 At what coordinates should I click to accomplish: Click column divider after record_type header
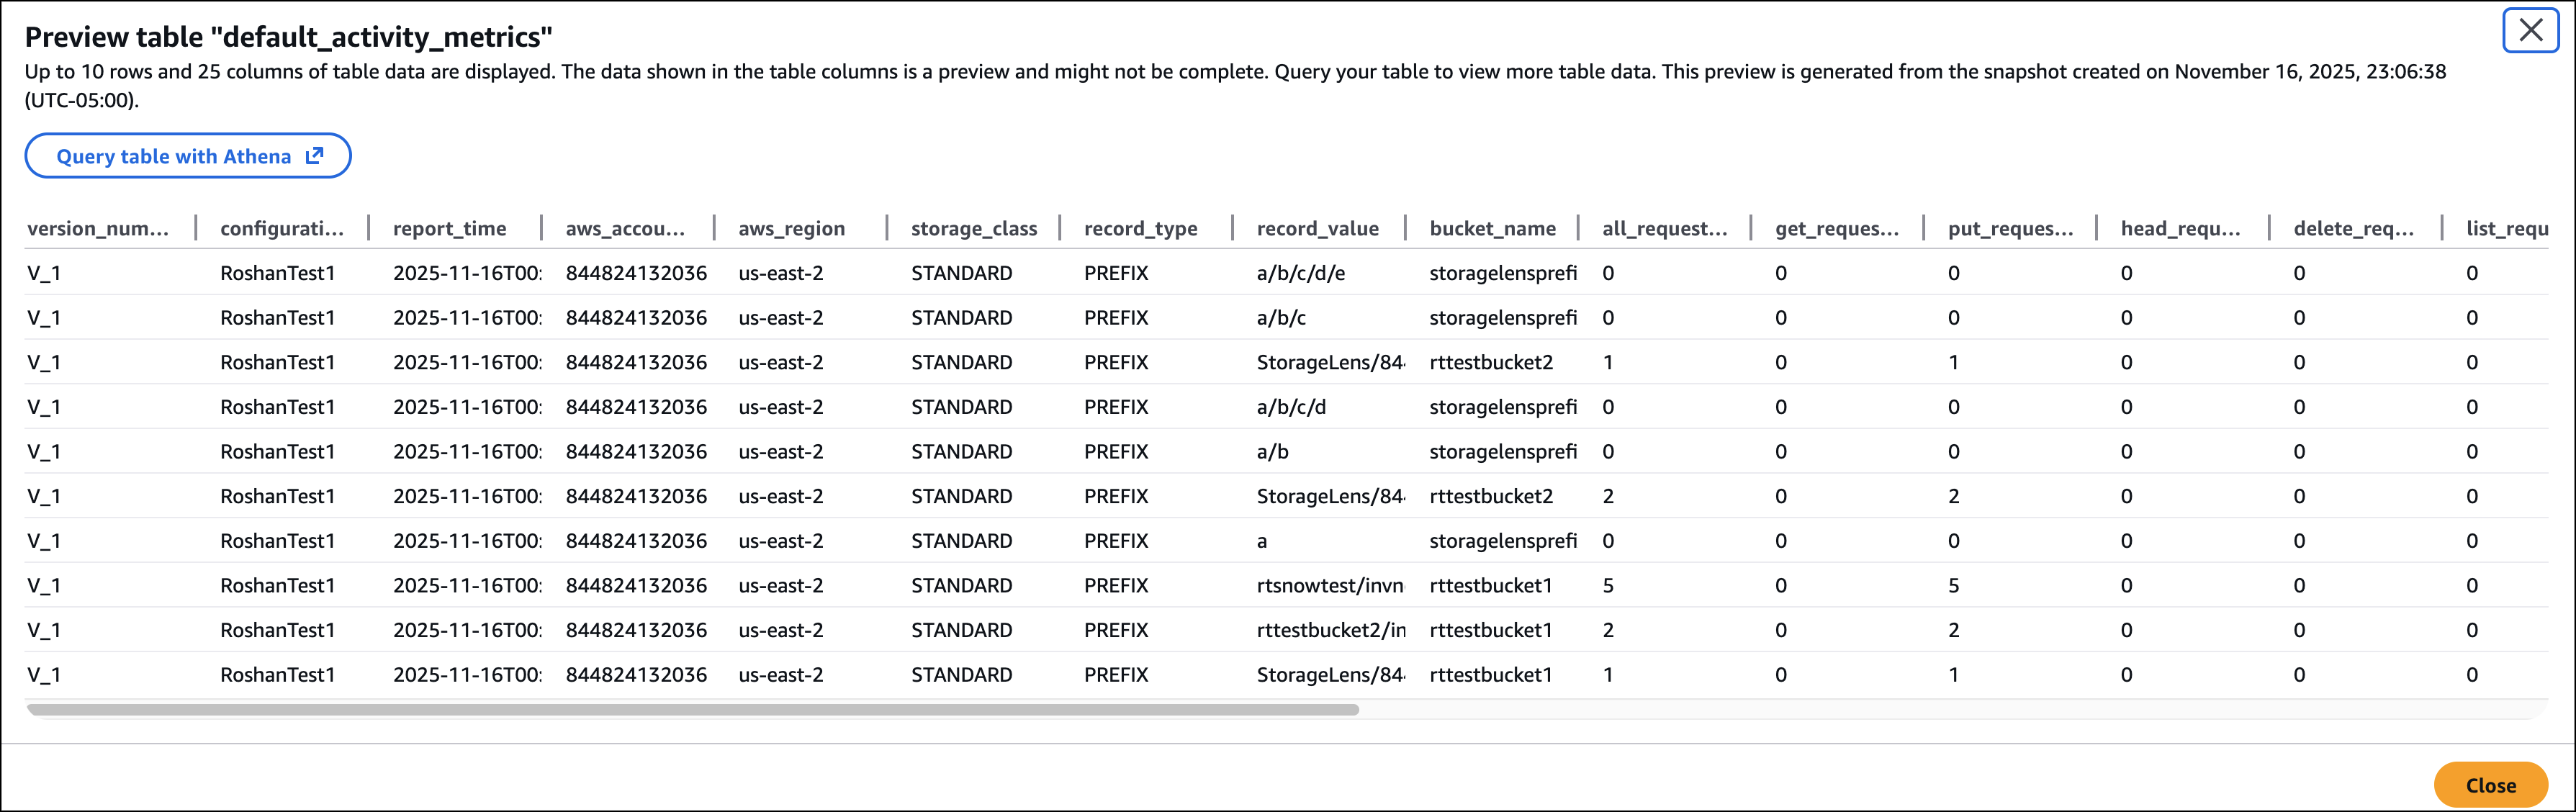pyautogui.click(x=1233, y=228)
